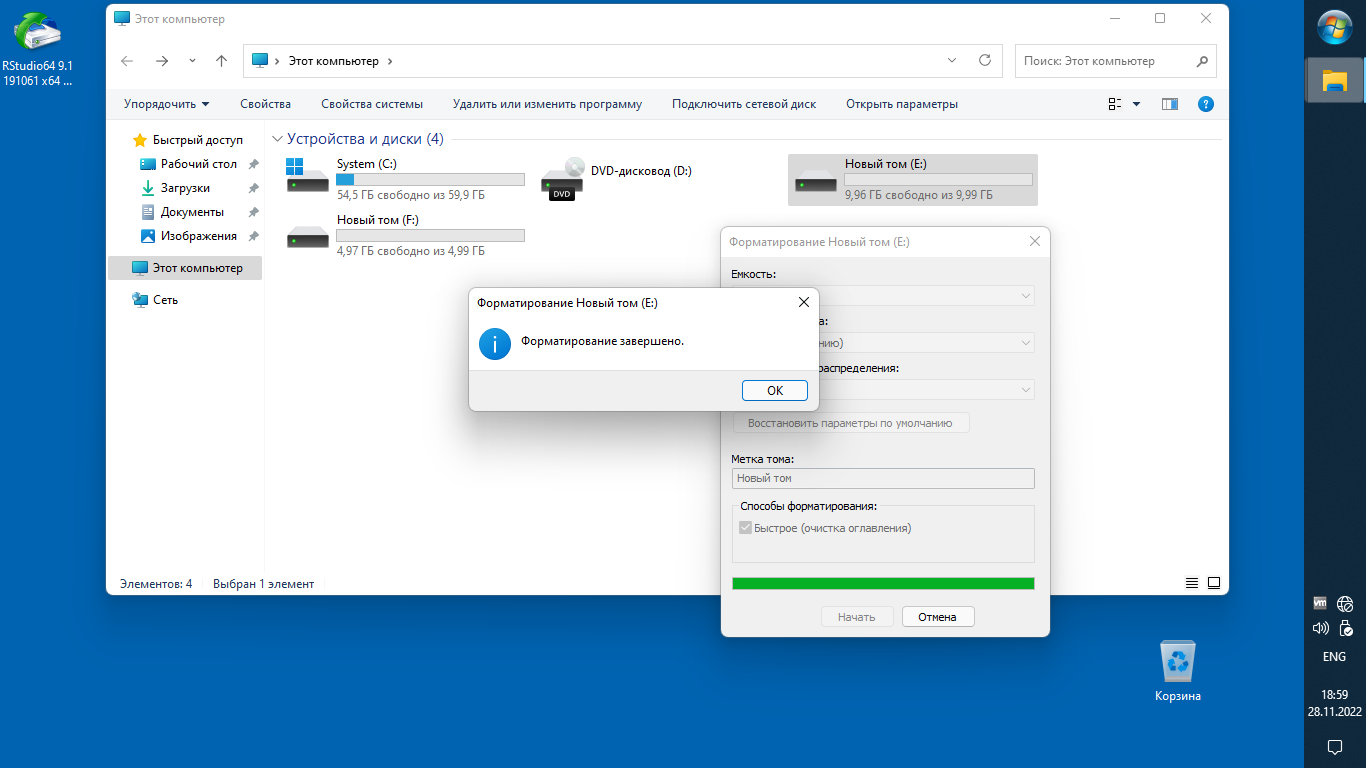Collapse the Устройства и диски group

click(277, 139)
